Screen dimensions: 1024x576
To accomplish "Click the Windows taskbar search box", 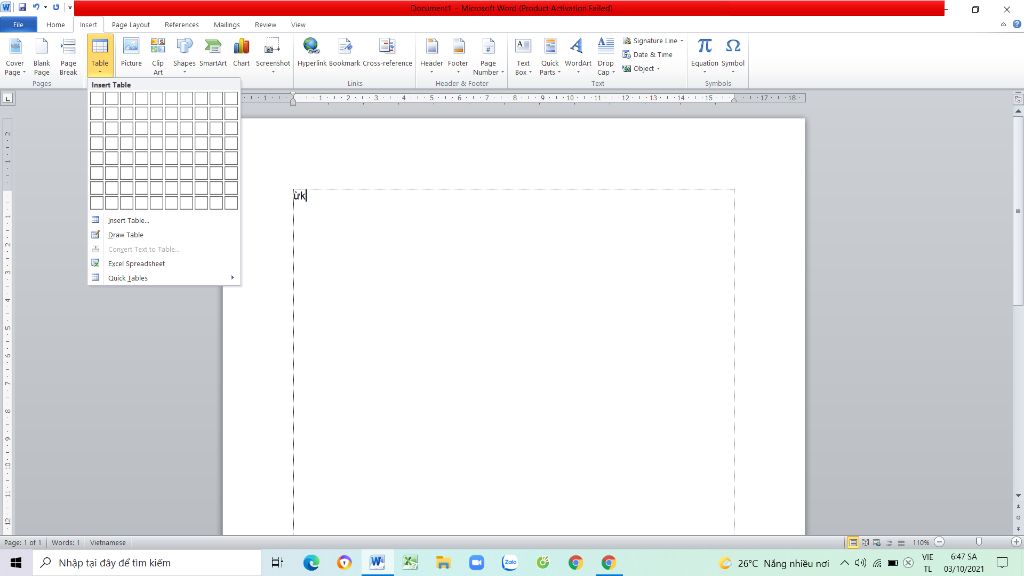I will tap(147, 562).
